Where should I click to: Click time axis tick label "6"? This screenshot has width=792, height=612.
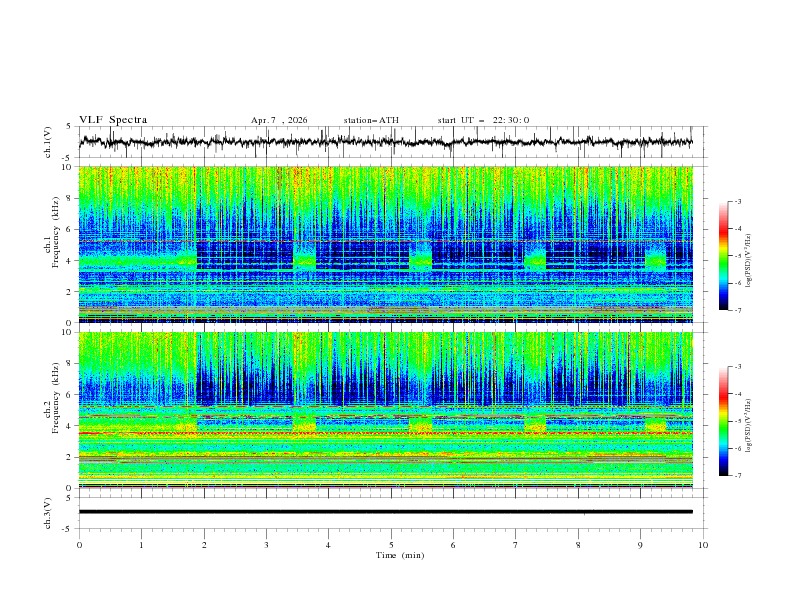pyautogui.click(x=453, y=545)
